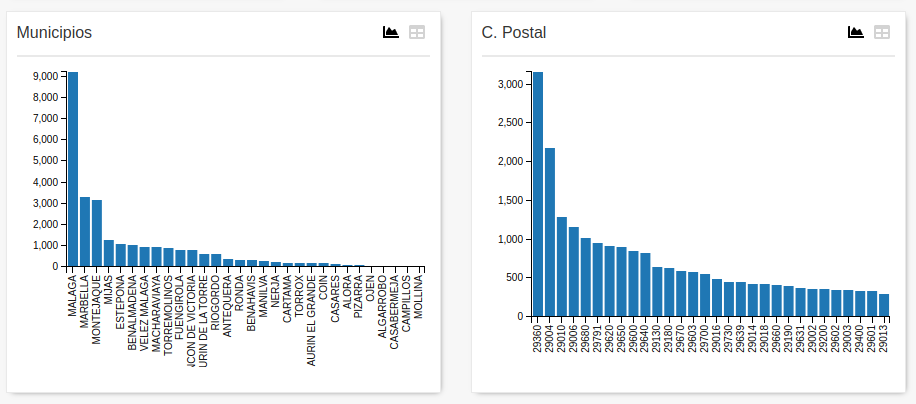Viewport: 916px width, 404px height.
Task: Show C. Postal panel as table
Action: [x=882, y=32]
